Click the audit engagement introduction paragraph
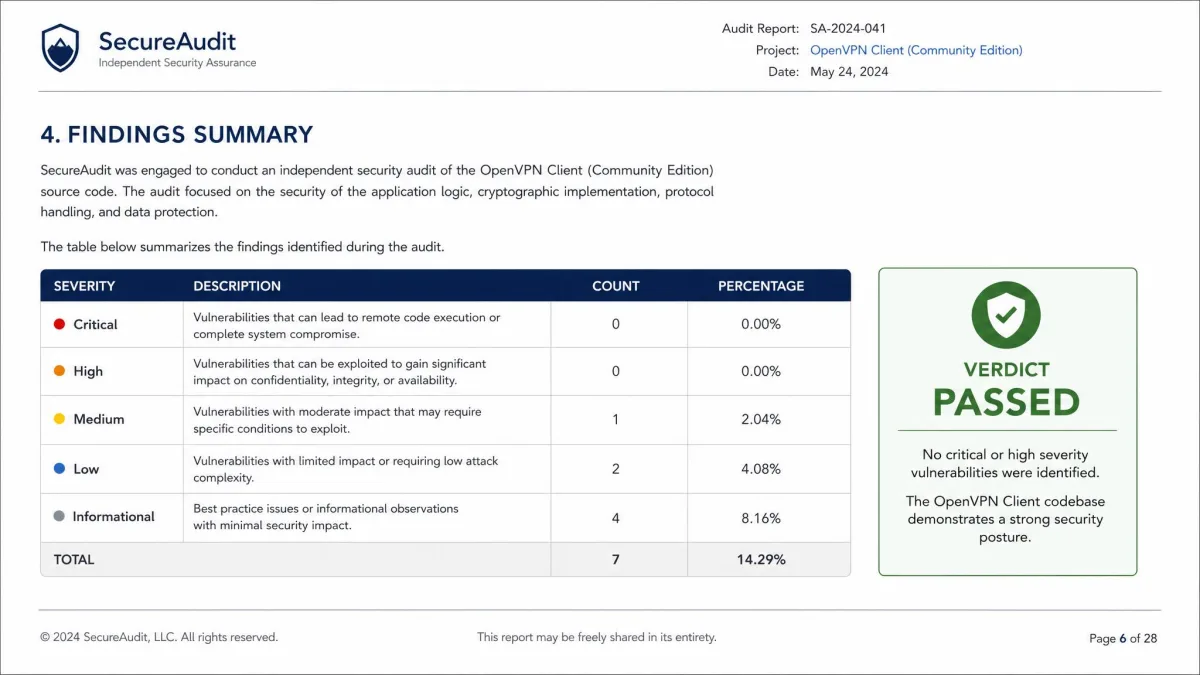Image resolution: width=1200 pixels, height=675 pixels. click(x=377, y=191)
